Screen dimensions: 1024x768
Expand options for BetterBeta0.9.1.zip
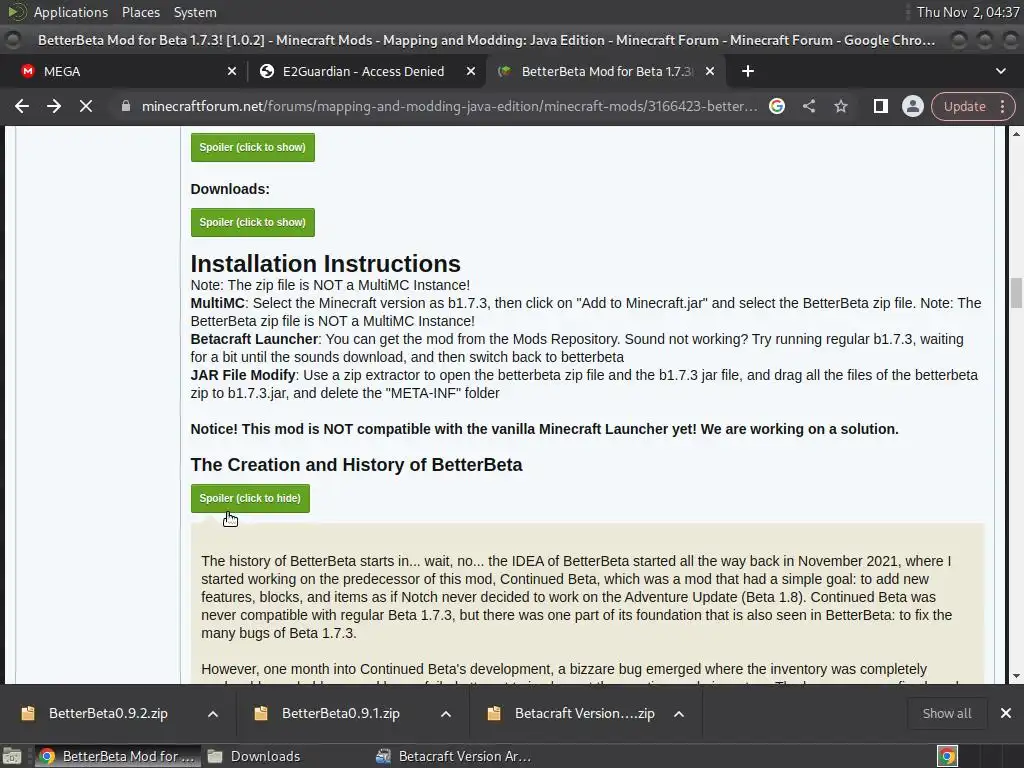(446, 714)
